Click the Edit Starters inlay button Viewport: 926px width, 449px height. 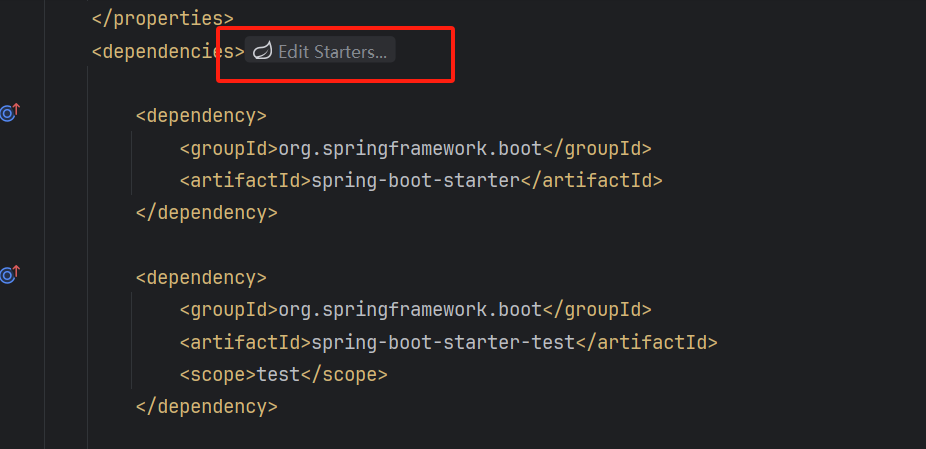(x=331, y=52)
